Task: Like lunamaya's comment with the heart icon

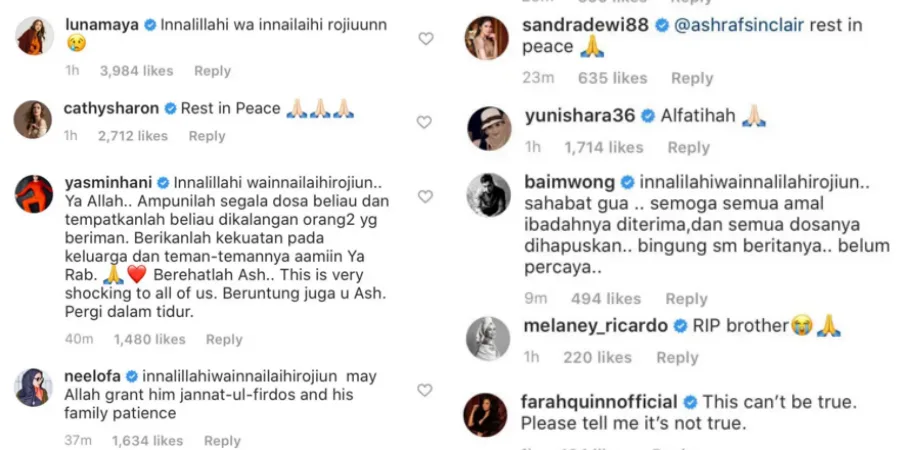Action: [x=425, y=38]
